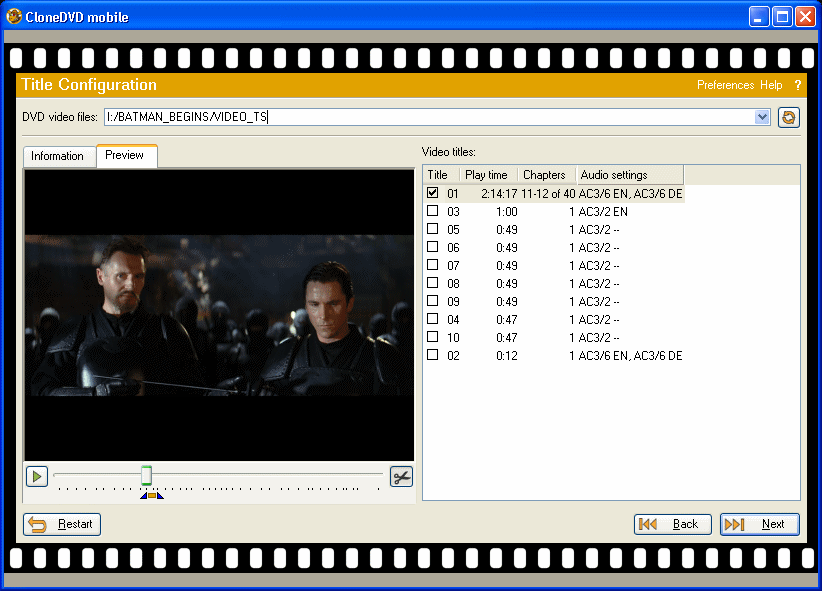822x591 pixels.
Task: Check title 07 checkbox
Action: (432, 265)
